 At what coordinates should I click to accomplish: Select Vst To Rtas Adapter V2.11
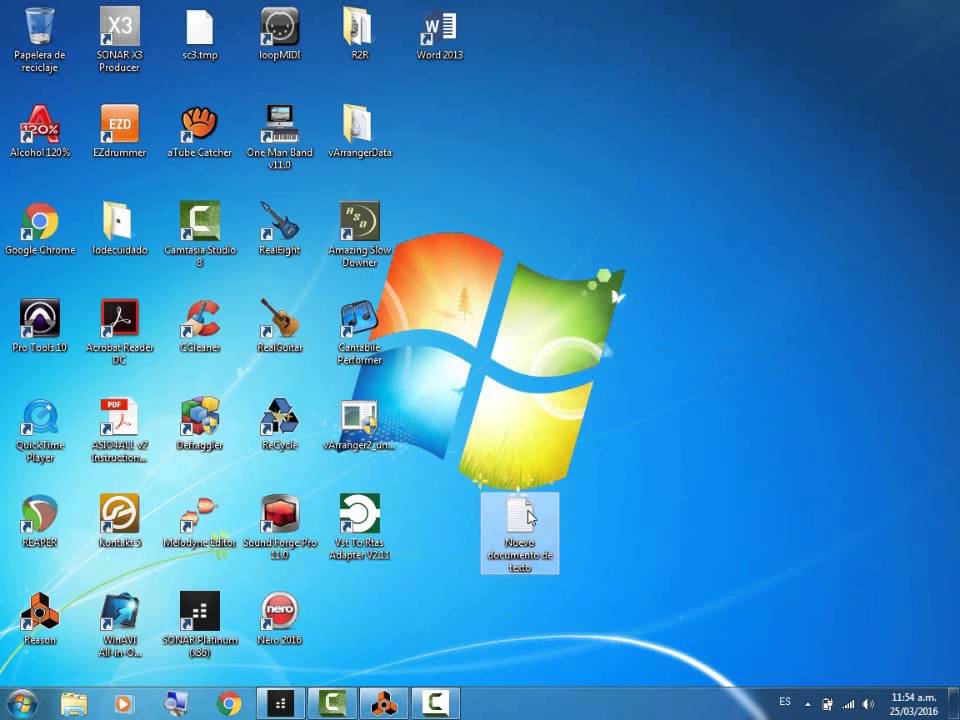click(359, 527)
